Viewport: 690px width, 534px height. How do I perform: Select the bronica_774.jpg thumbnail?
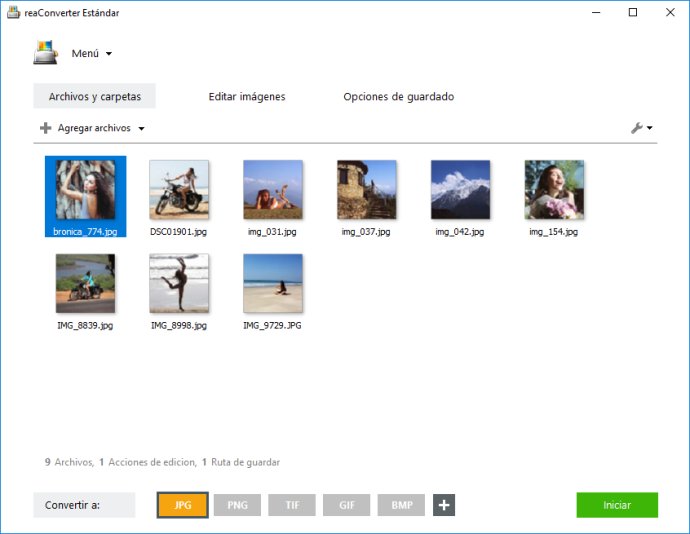click(x=85, y=189)
